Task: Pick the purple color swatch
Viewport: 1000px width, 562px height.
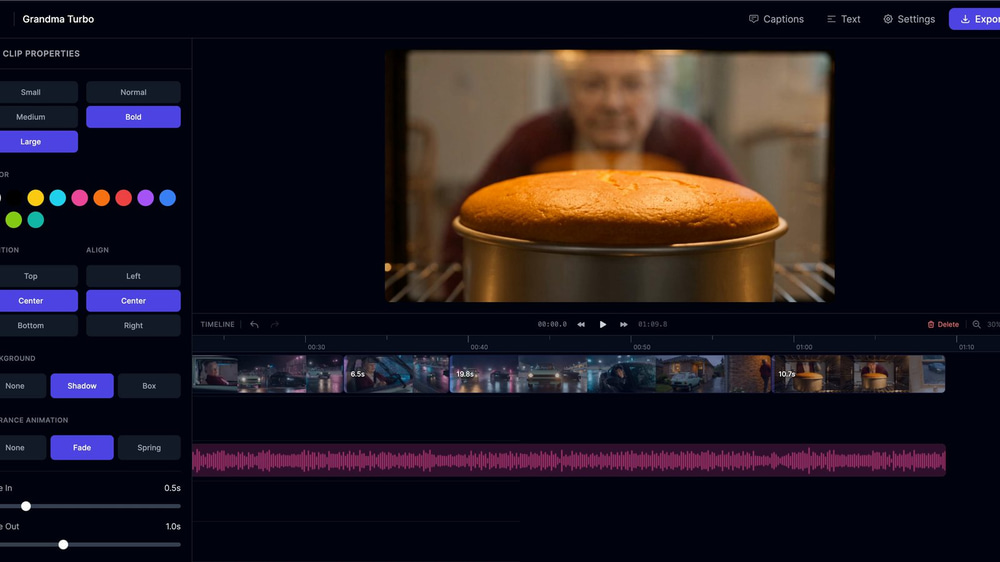Action: coord(145,198)
